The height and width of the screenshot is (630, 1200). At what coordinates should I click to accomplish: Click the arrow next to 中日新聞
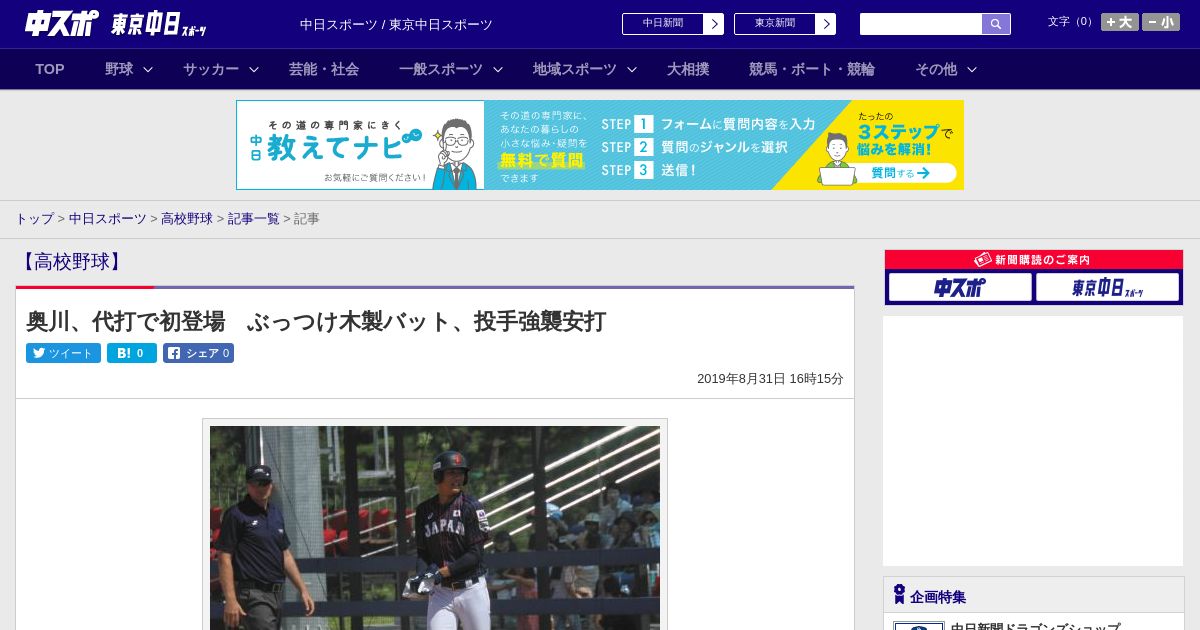tap(714, 24)
